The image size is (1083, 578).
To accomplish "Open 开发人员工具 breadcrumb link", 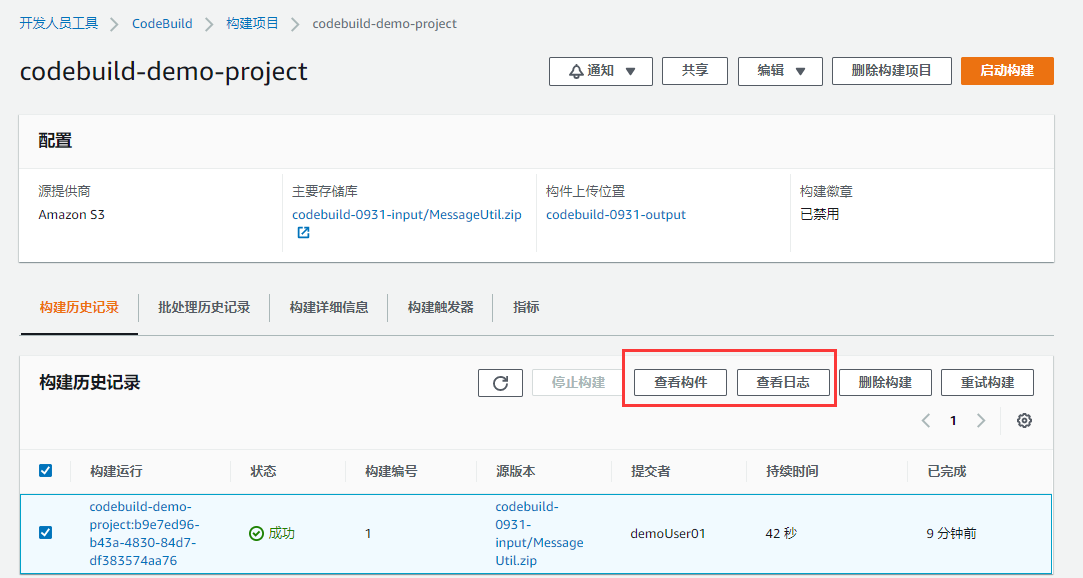I will coord(59,23).
